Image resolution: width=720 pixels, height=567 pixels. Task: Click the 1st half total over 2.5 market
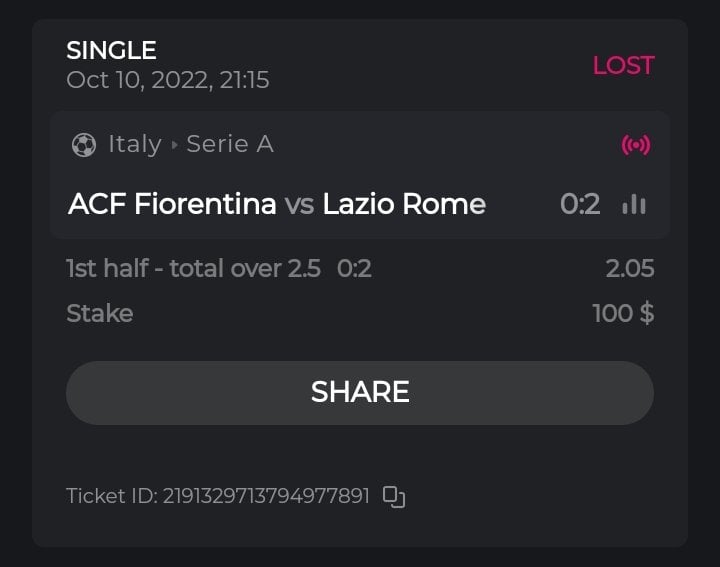(x=193, y=268)
